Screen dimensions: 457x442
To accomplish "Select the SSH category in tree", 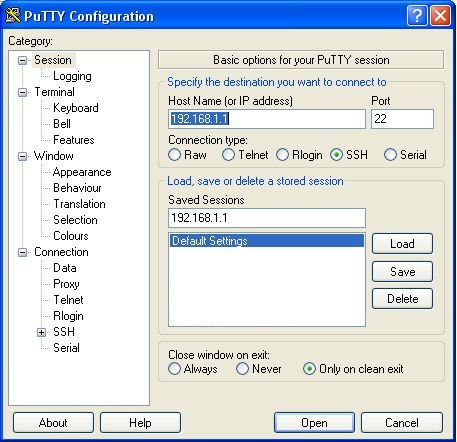I will [x=64, y=332].
